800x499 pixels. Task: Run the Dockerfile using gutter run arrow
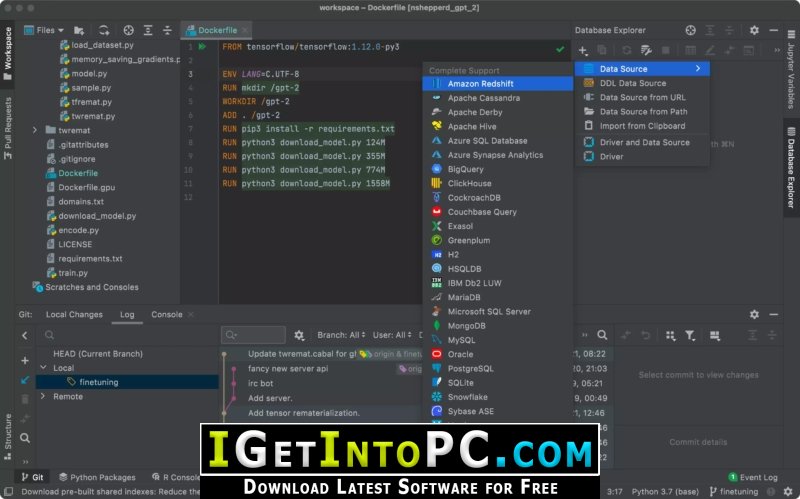pos(203,46)
